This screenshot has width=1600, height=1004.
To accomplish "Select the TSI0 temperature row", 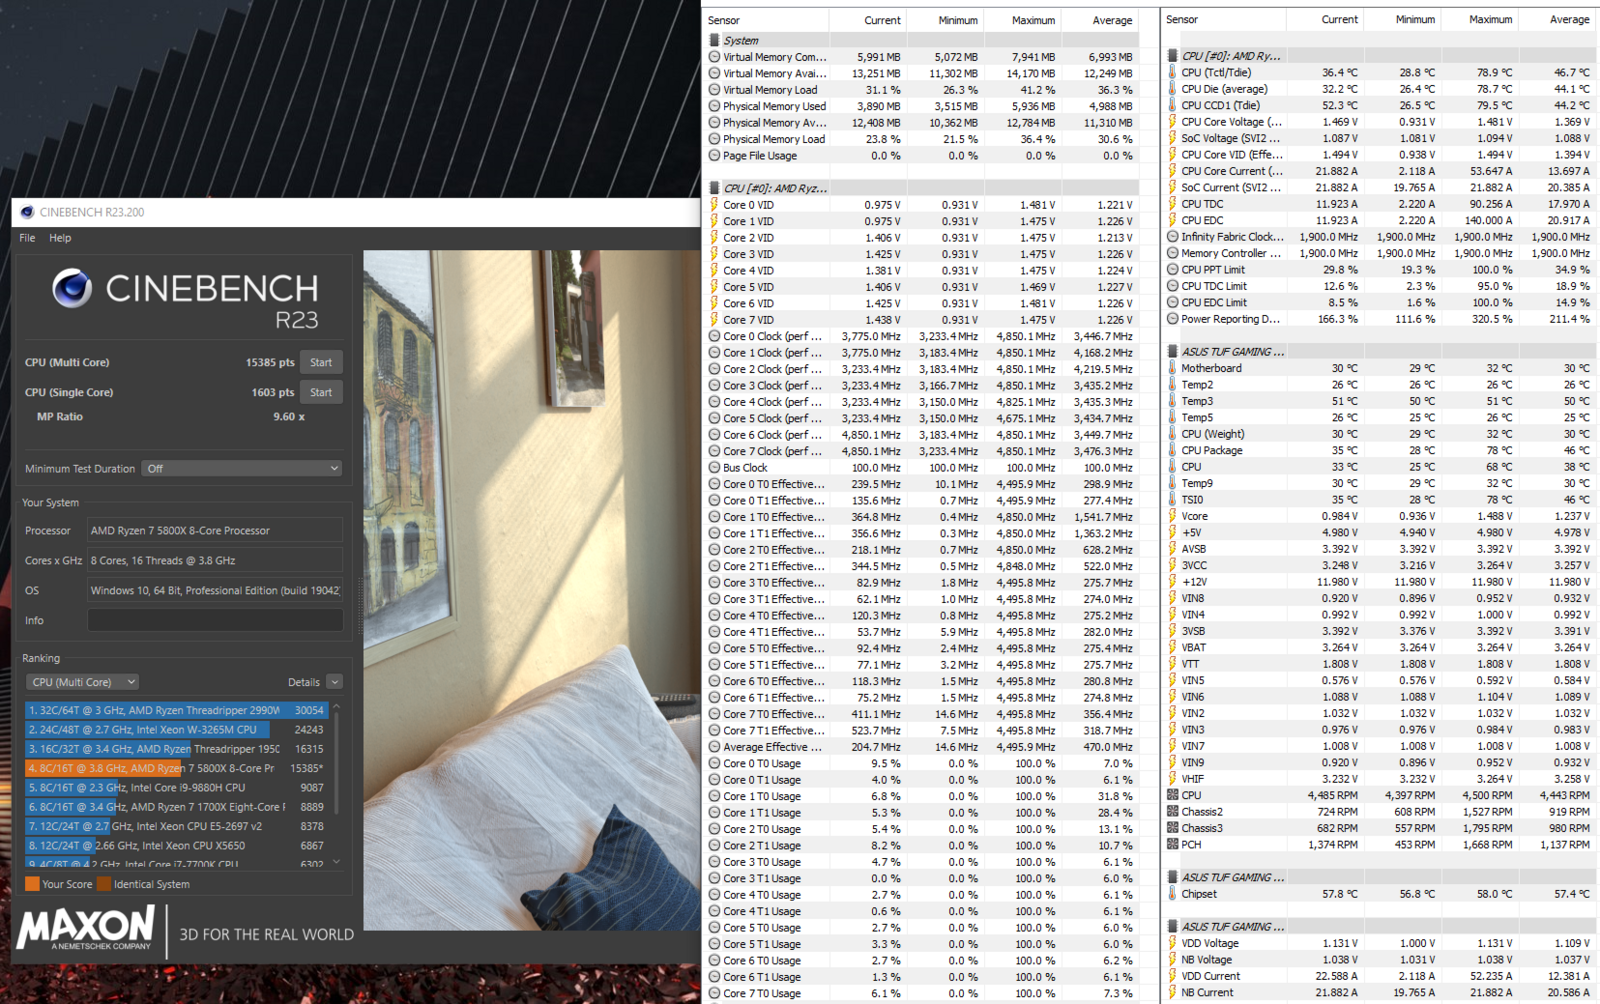I will point(1380,500).
